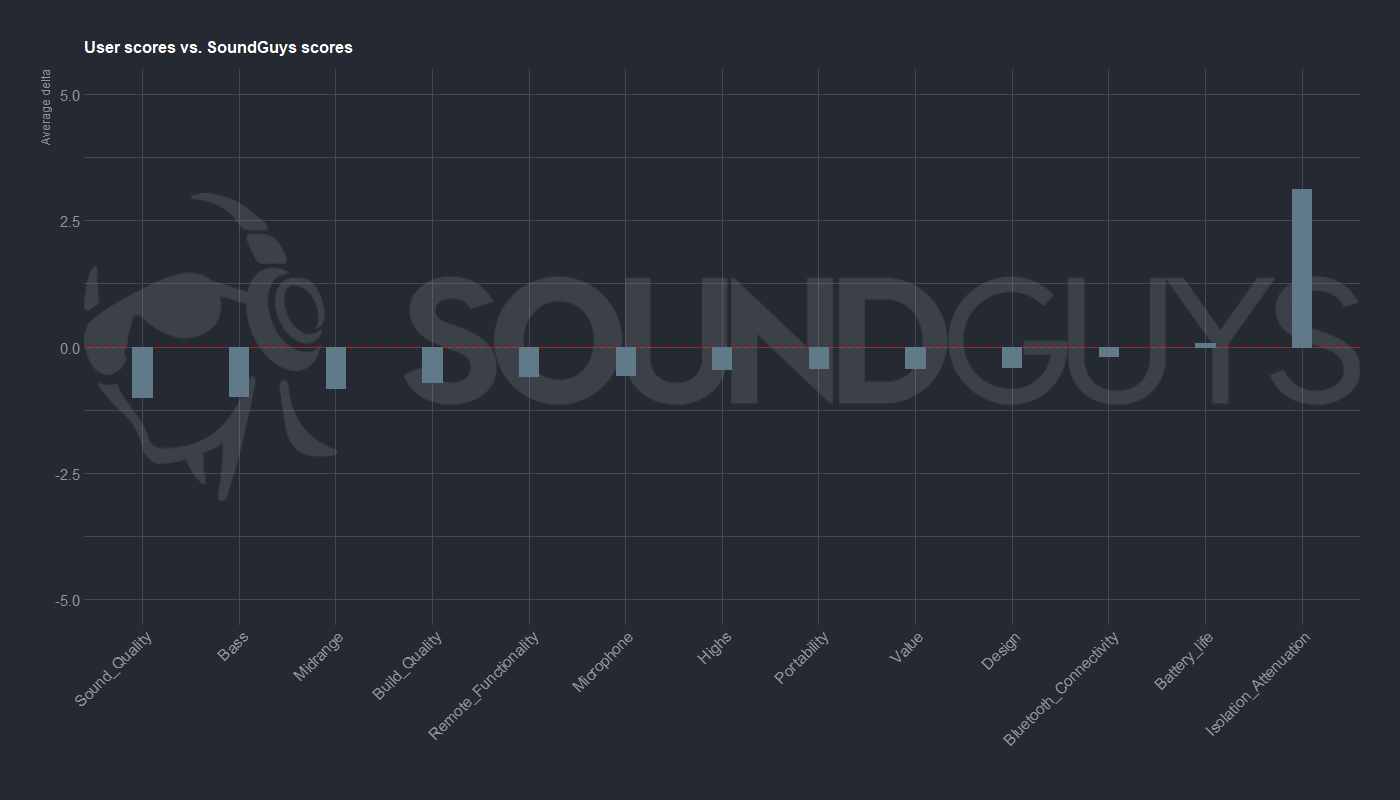Click the Remote_Functionality axis label
This screenshot has width=1400, height=800.
483,686
